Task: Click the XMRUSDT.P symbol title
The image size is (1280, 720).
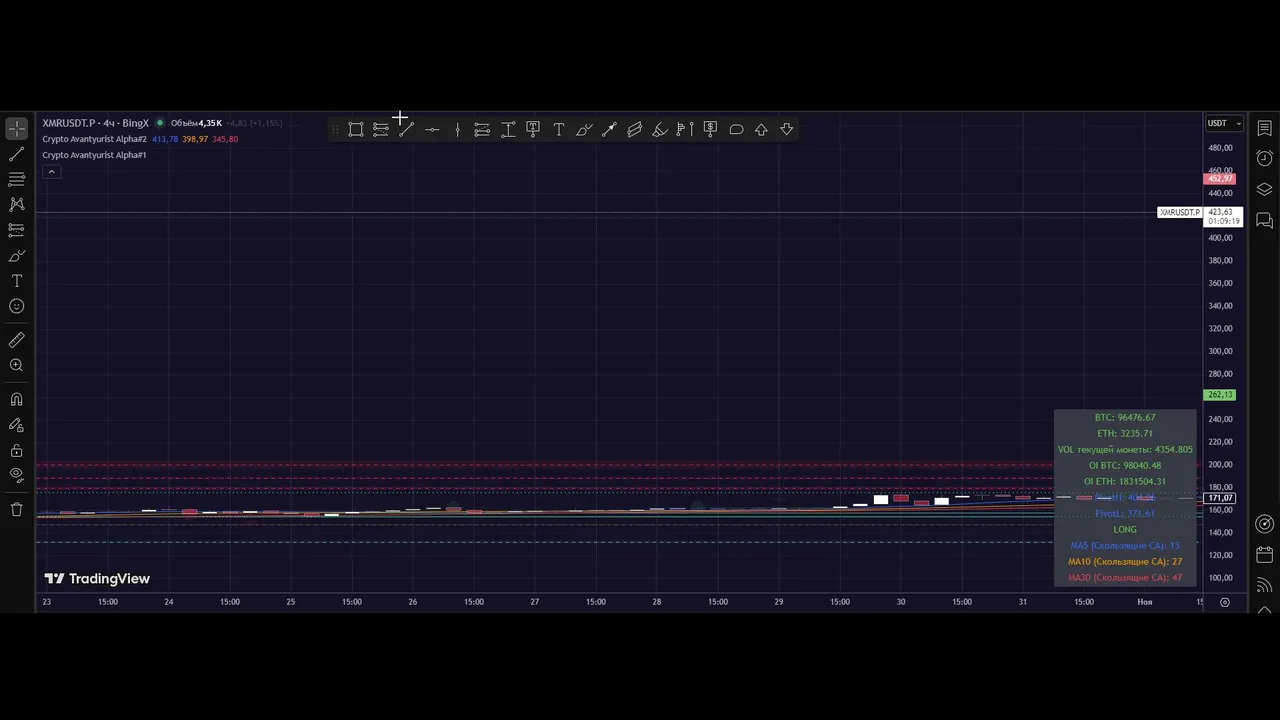Action: pyautogui.click(x=95, y=123)
